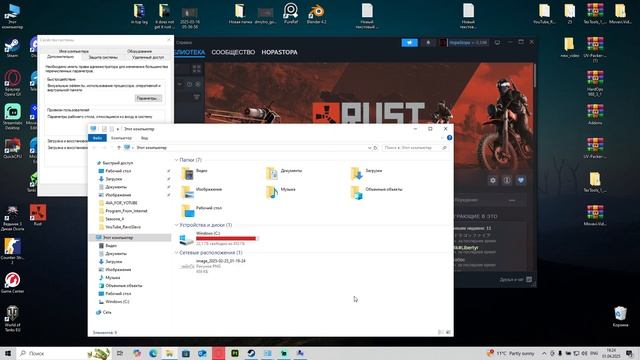Open the Blender 4.2 desktop shortcut

[316, 13]
